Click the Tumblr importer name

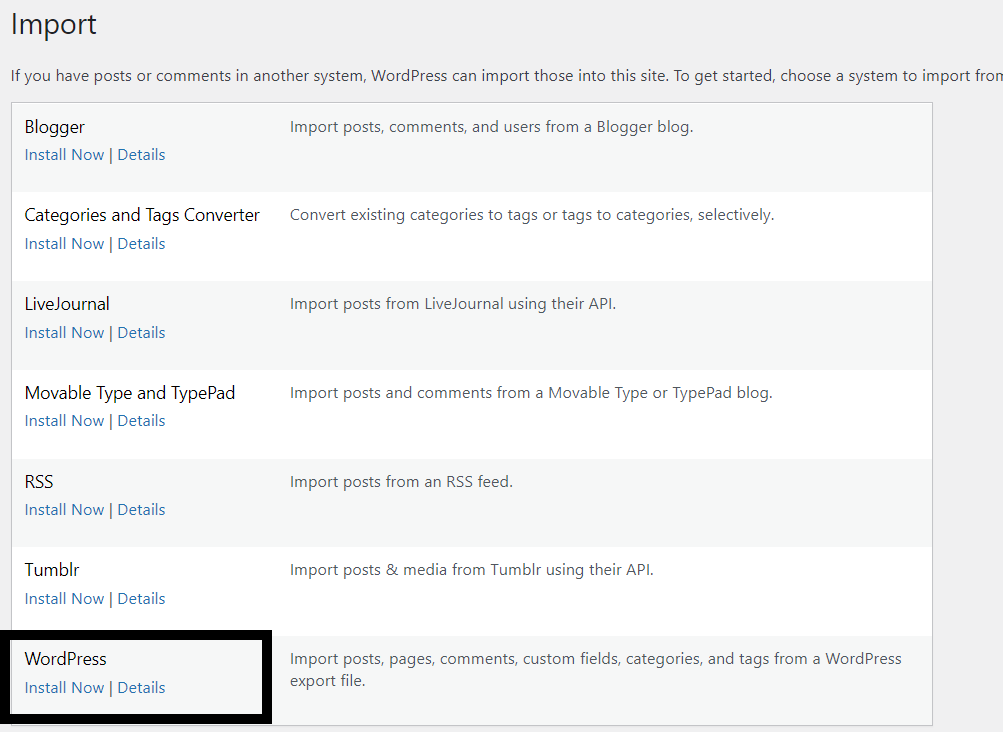click(52, 570)
